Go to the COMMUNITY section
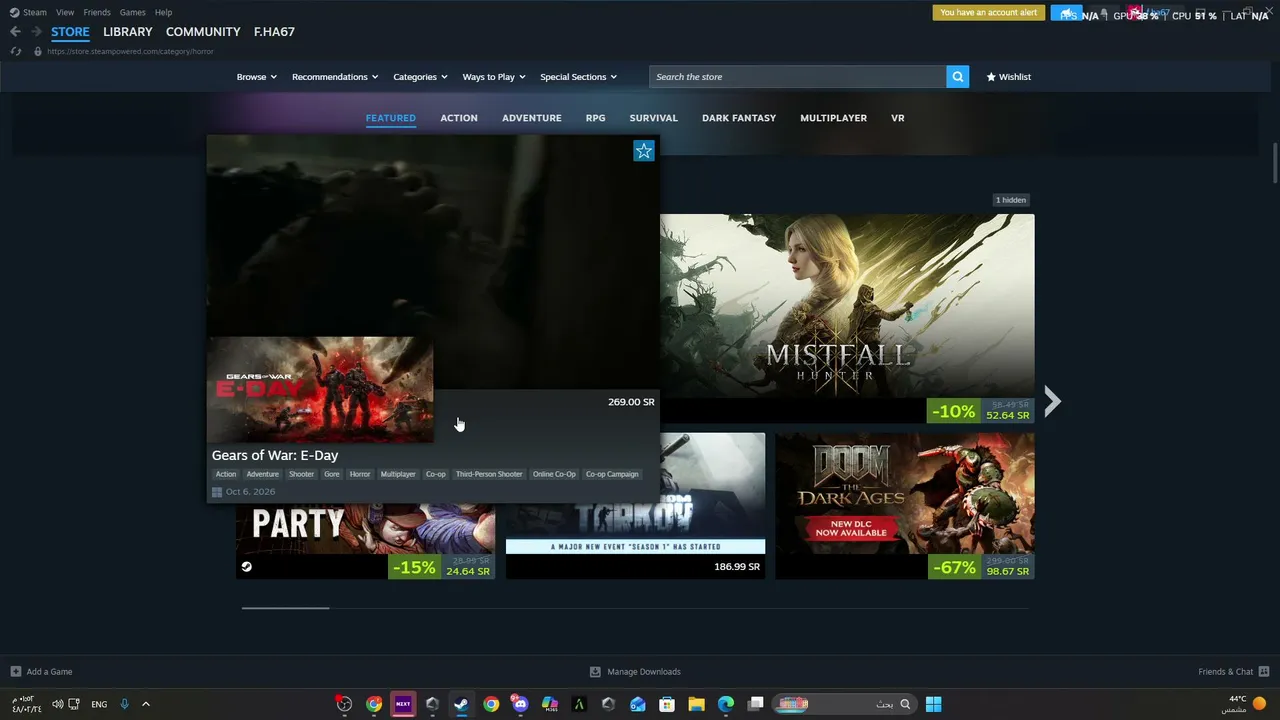The width and height of the screenshot is (1280, 720). (x=203, y=32)
